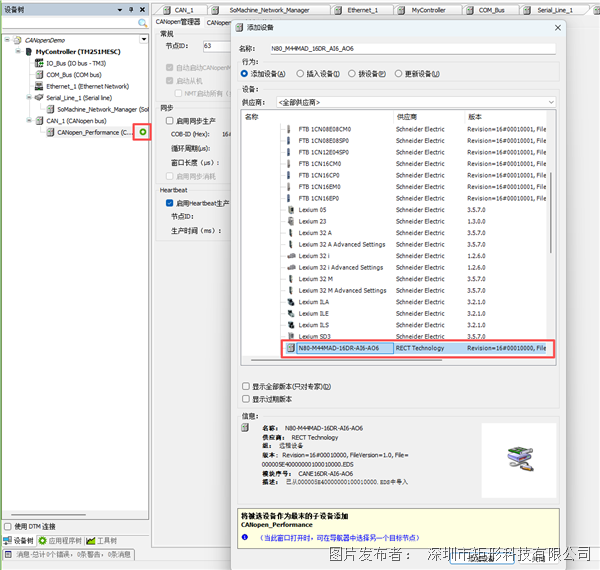
Task: Open the 工具树 bottom tab
Action: coord(101,540)
